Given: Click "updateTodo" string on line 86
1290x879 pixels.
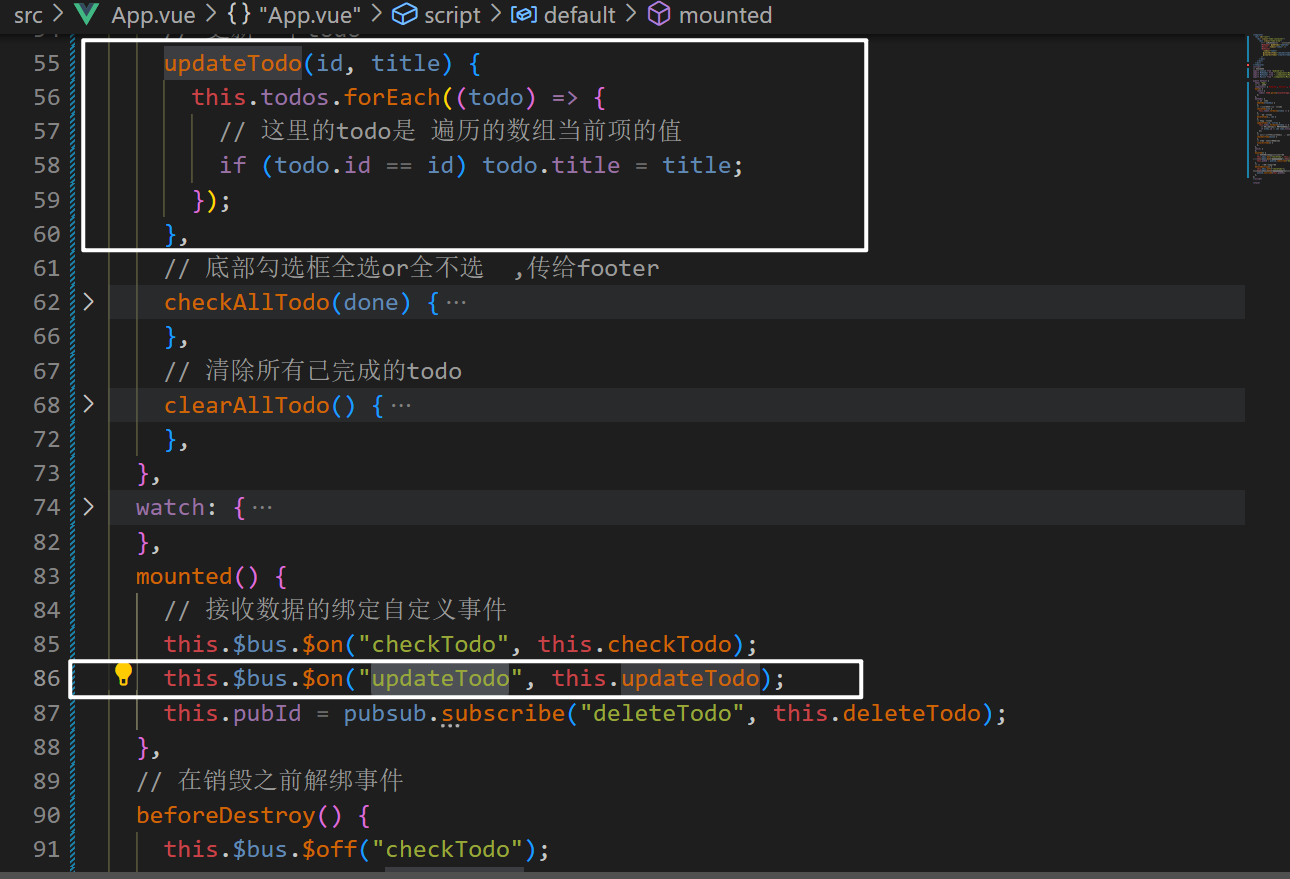Looking at the screenshot, I should coord(441,679).
